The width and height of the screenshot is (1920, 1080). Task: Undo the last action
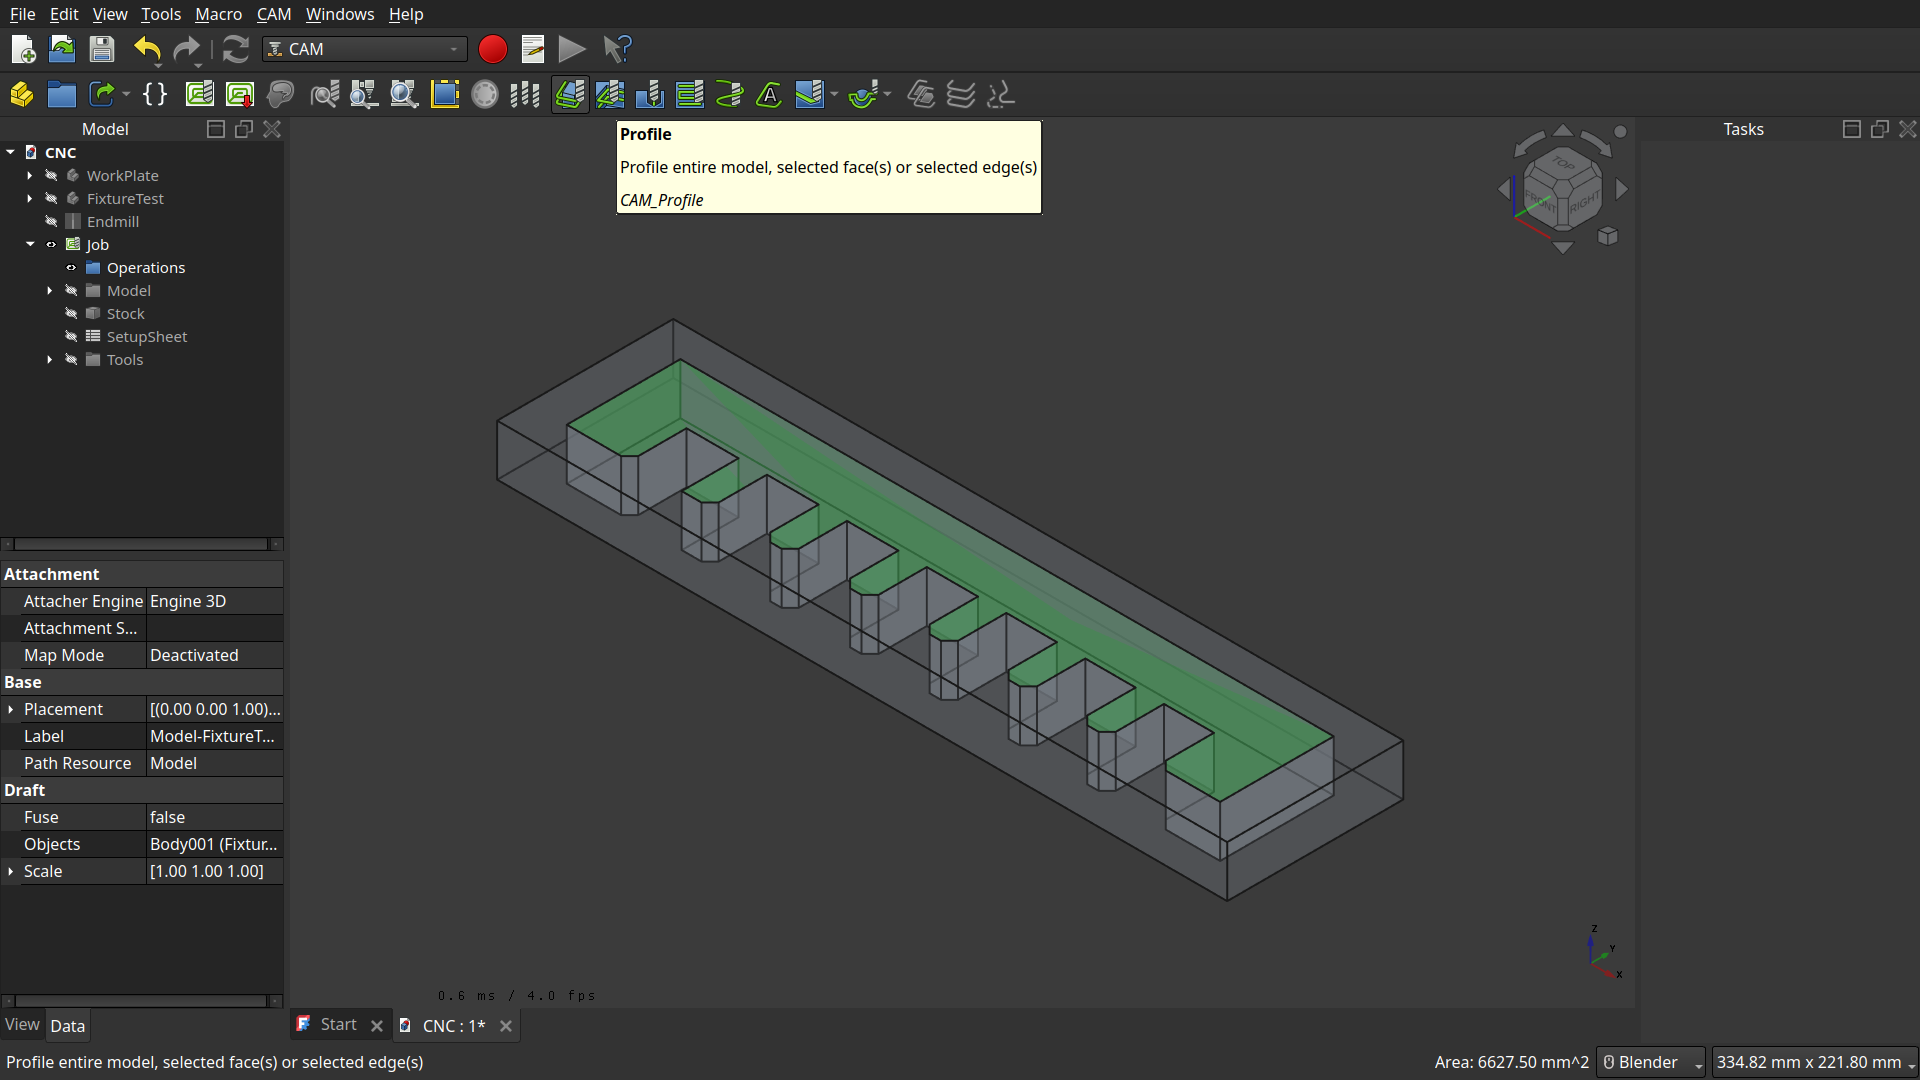coord(147,49)
